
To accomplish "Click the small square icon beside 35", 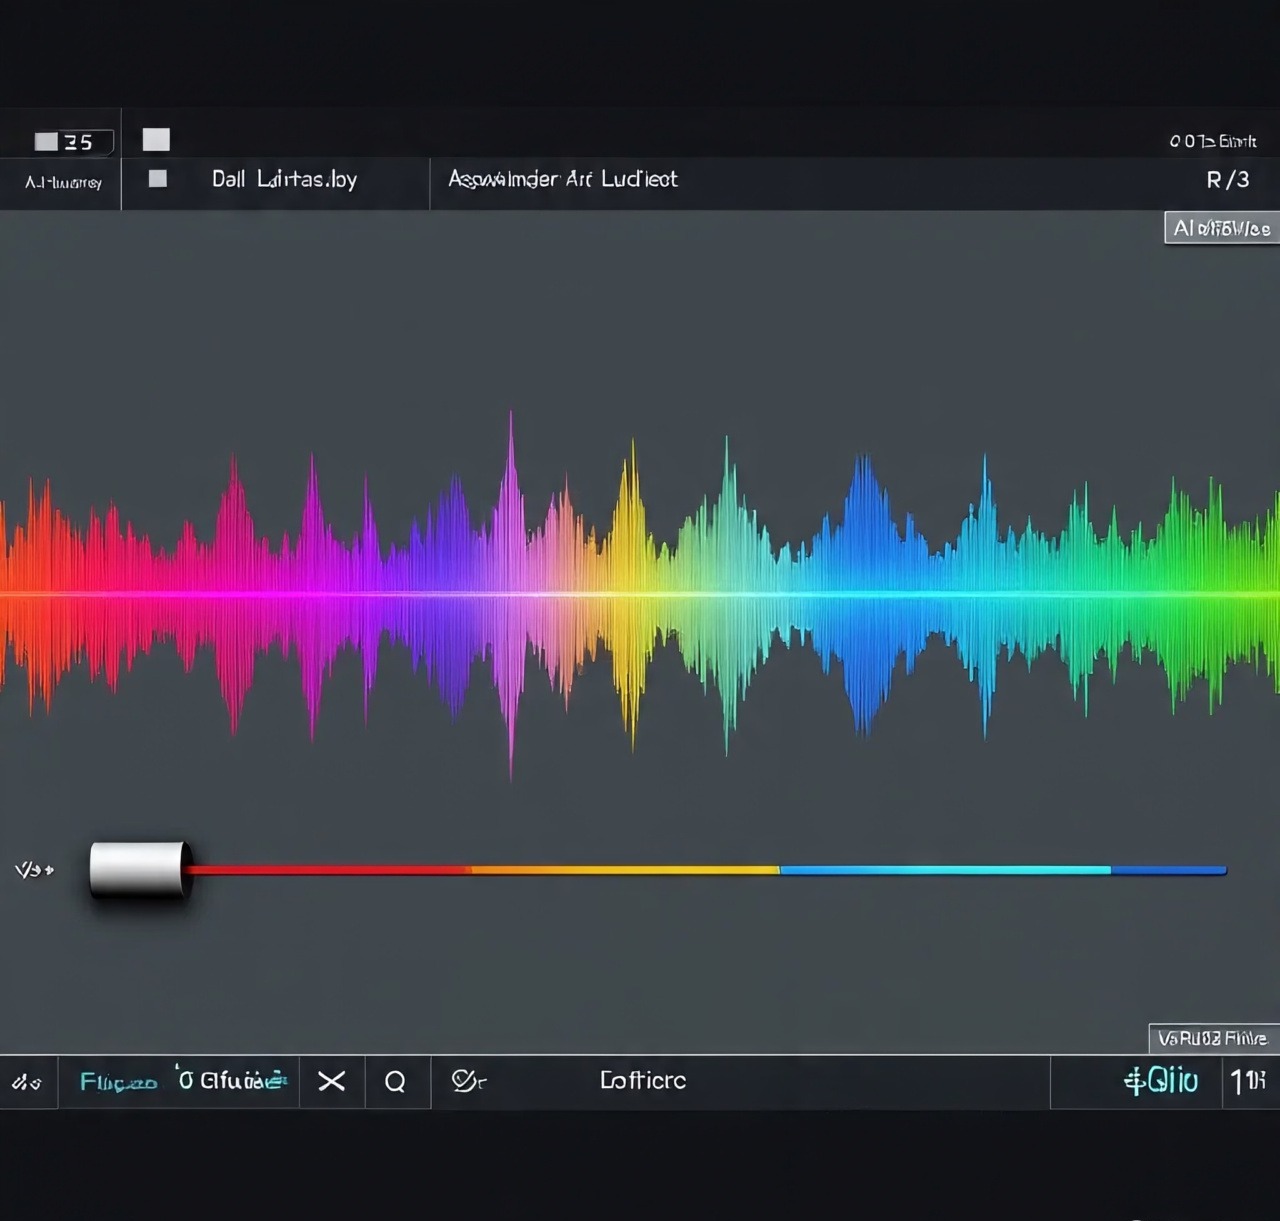I will coord(46,141).
